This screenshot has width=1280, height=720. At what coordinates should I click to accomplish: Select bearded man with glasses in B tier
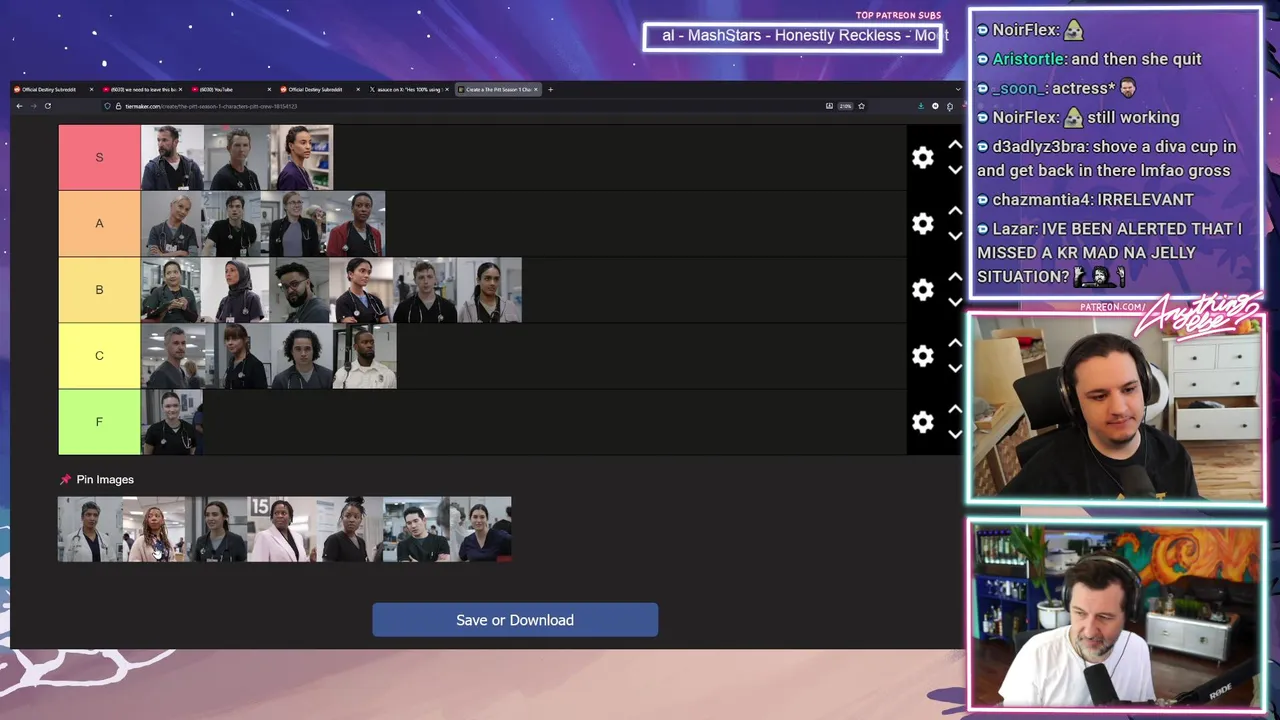[300, 289]
